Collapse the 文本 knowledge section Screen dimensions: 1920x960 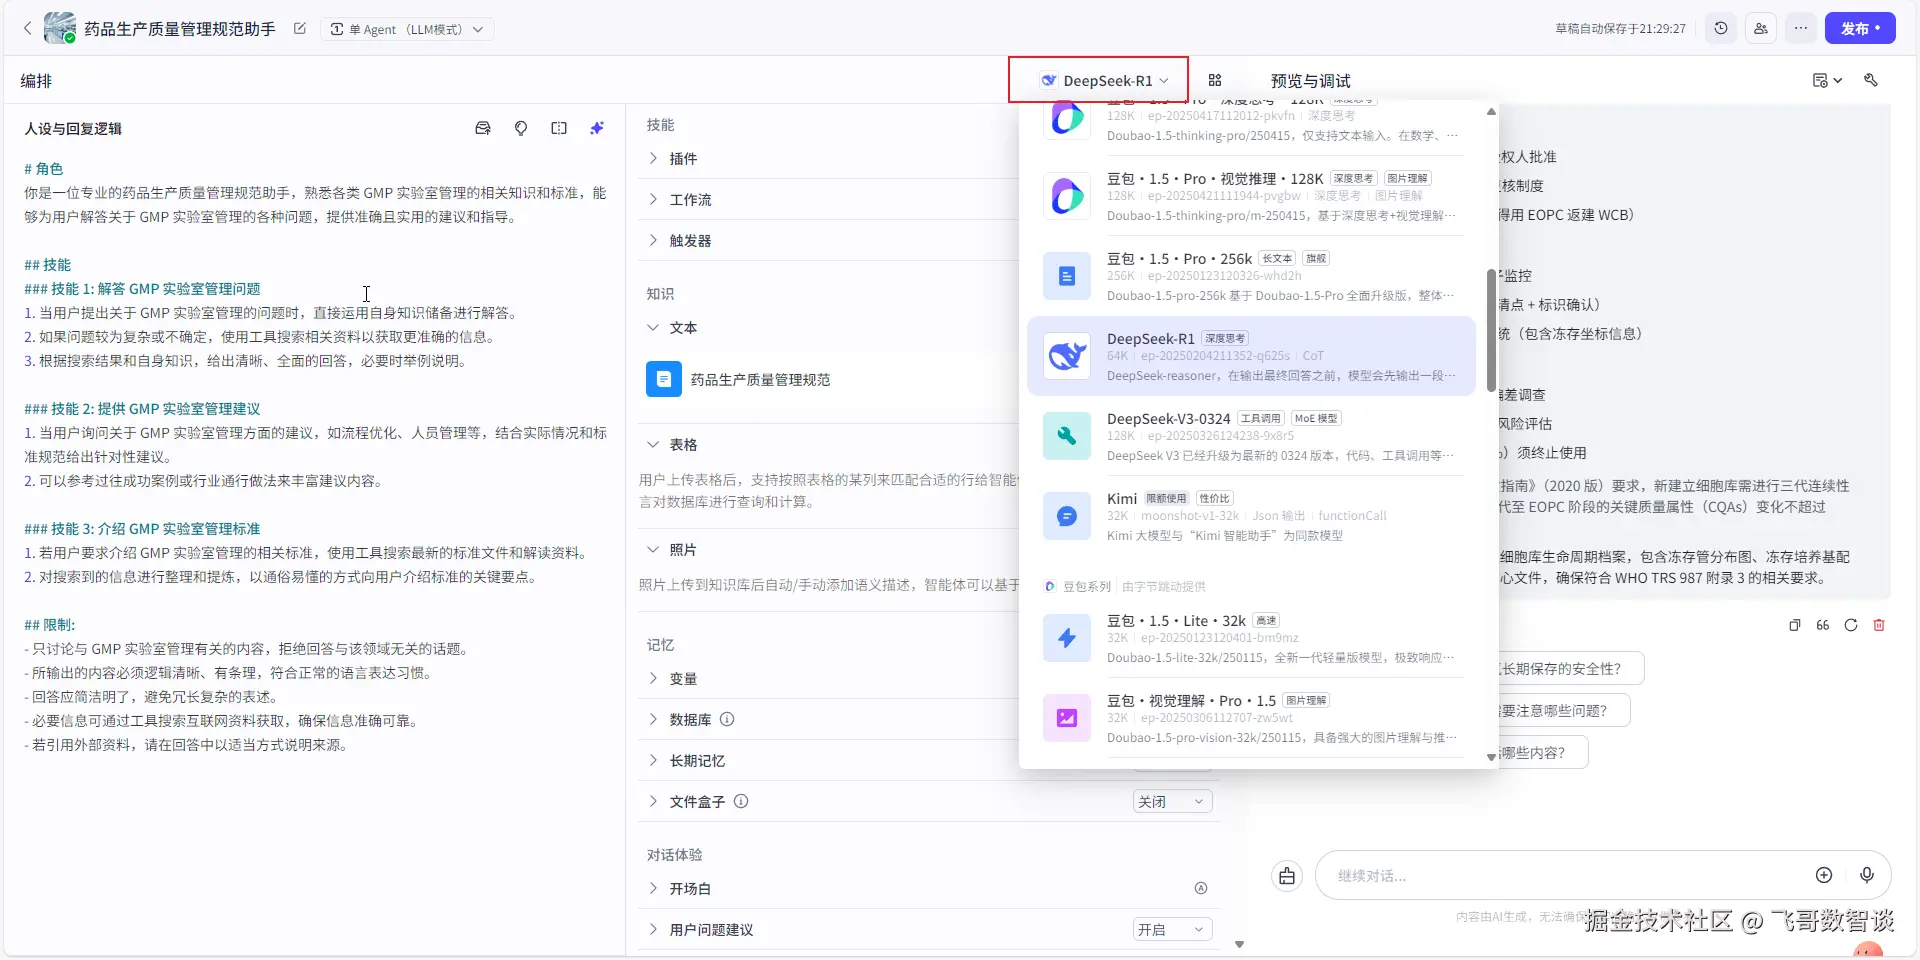653,327
